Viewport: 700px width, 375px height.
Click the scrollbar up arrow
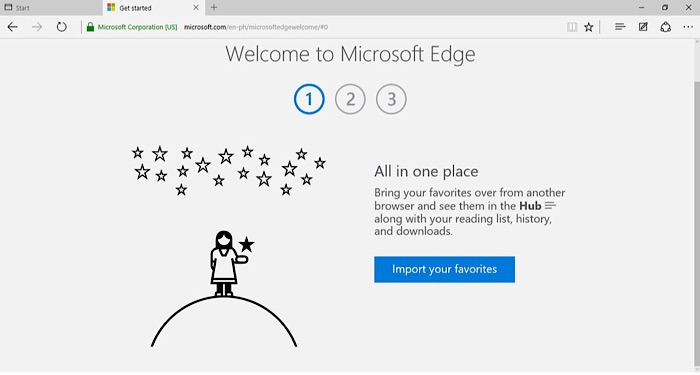pyautogui.click(x=696, y=42)
